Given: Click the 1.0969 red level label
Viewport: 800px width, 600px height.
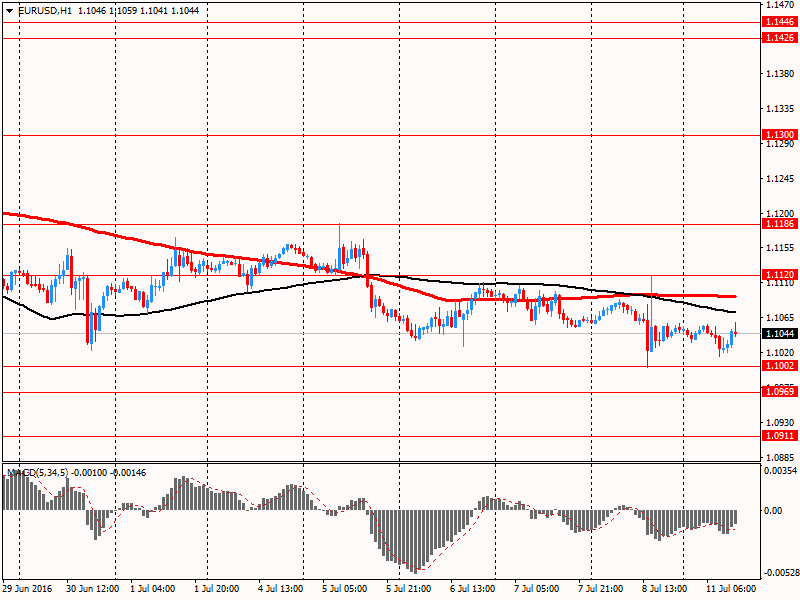Looking at the screenshot, I should pos(780,392).
